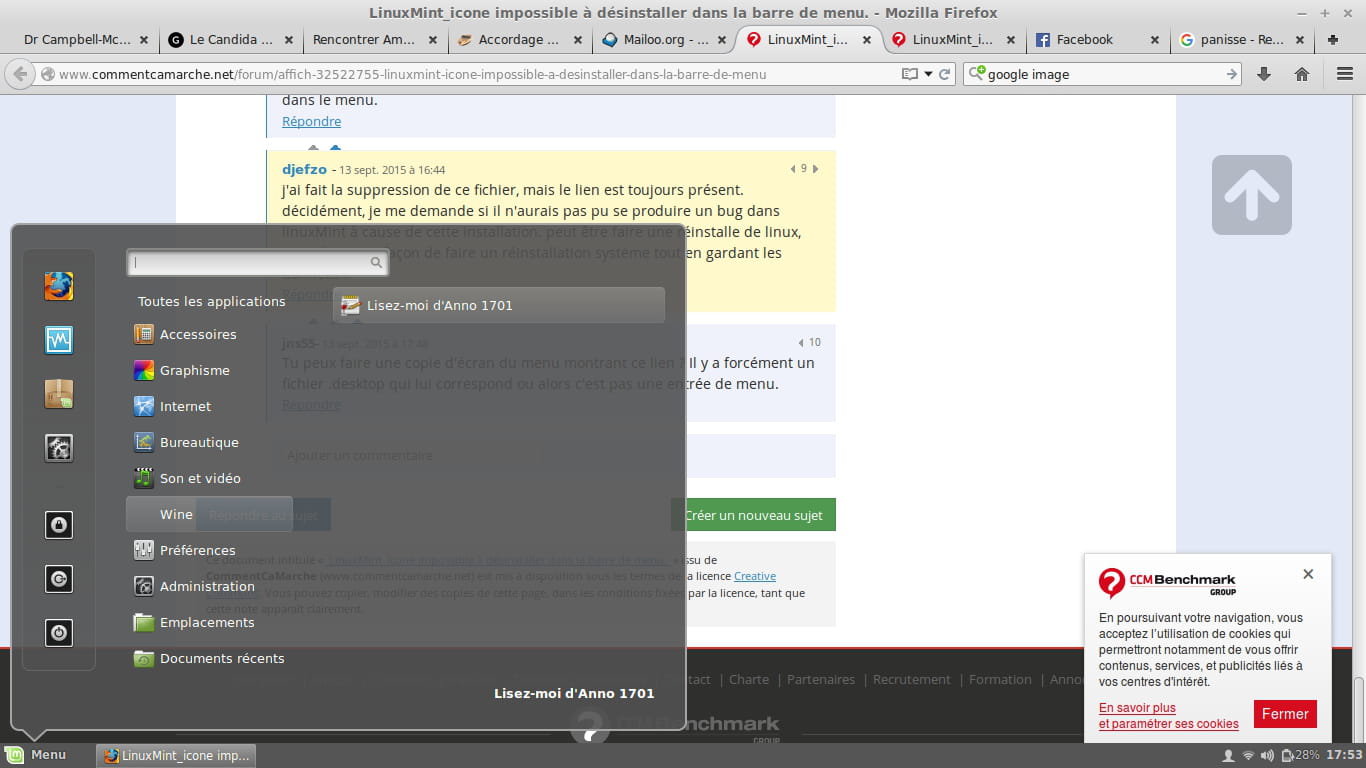Click search engine selector icon in search bar
1366x768 pixels.
click(x=977, y=73)
